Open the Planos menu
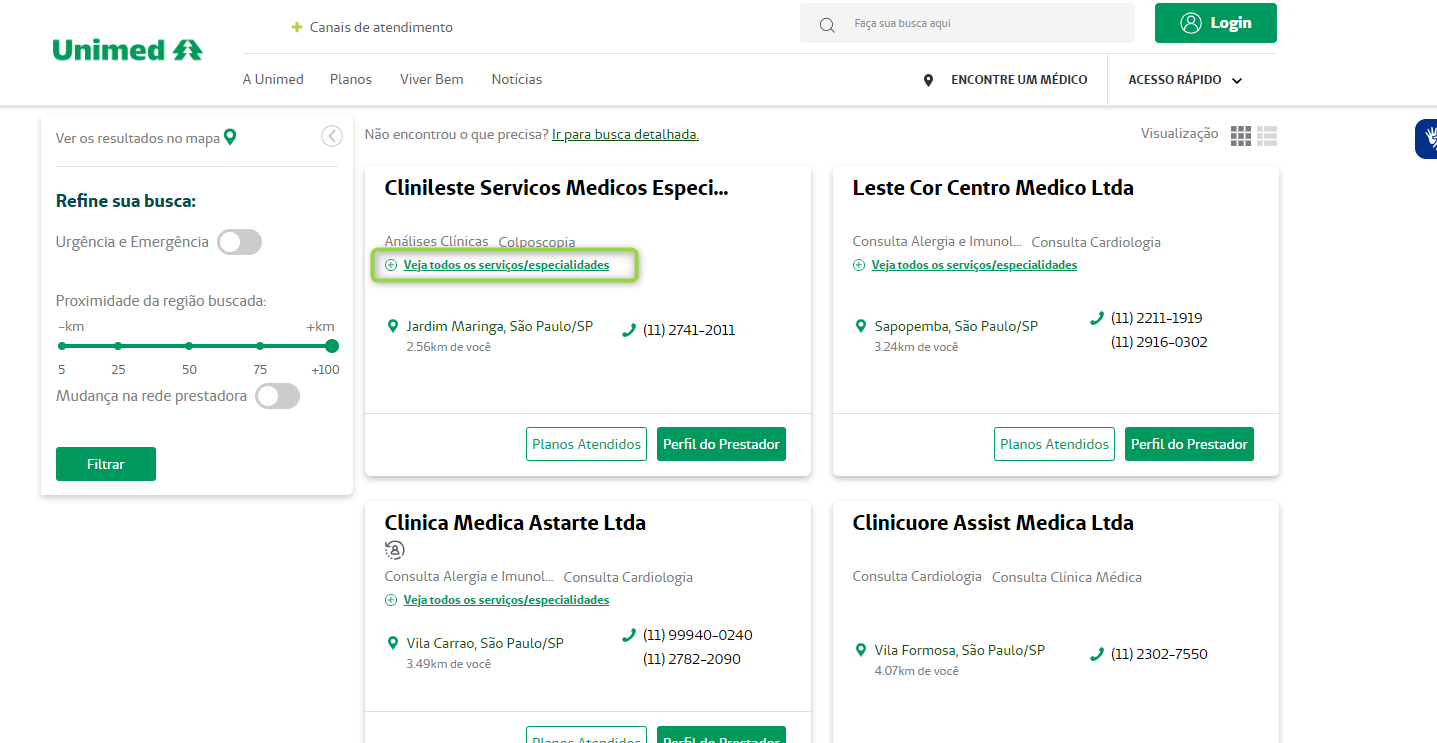Image resolution: width=1437 pixels, height=743 pixels. pyautogui.click(x=351, y=79)
